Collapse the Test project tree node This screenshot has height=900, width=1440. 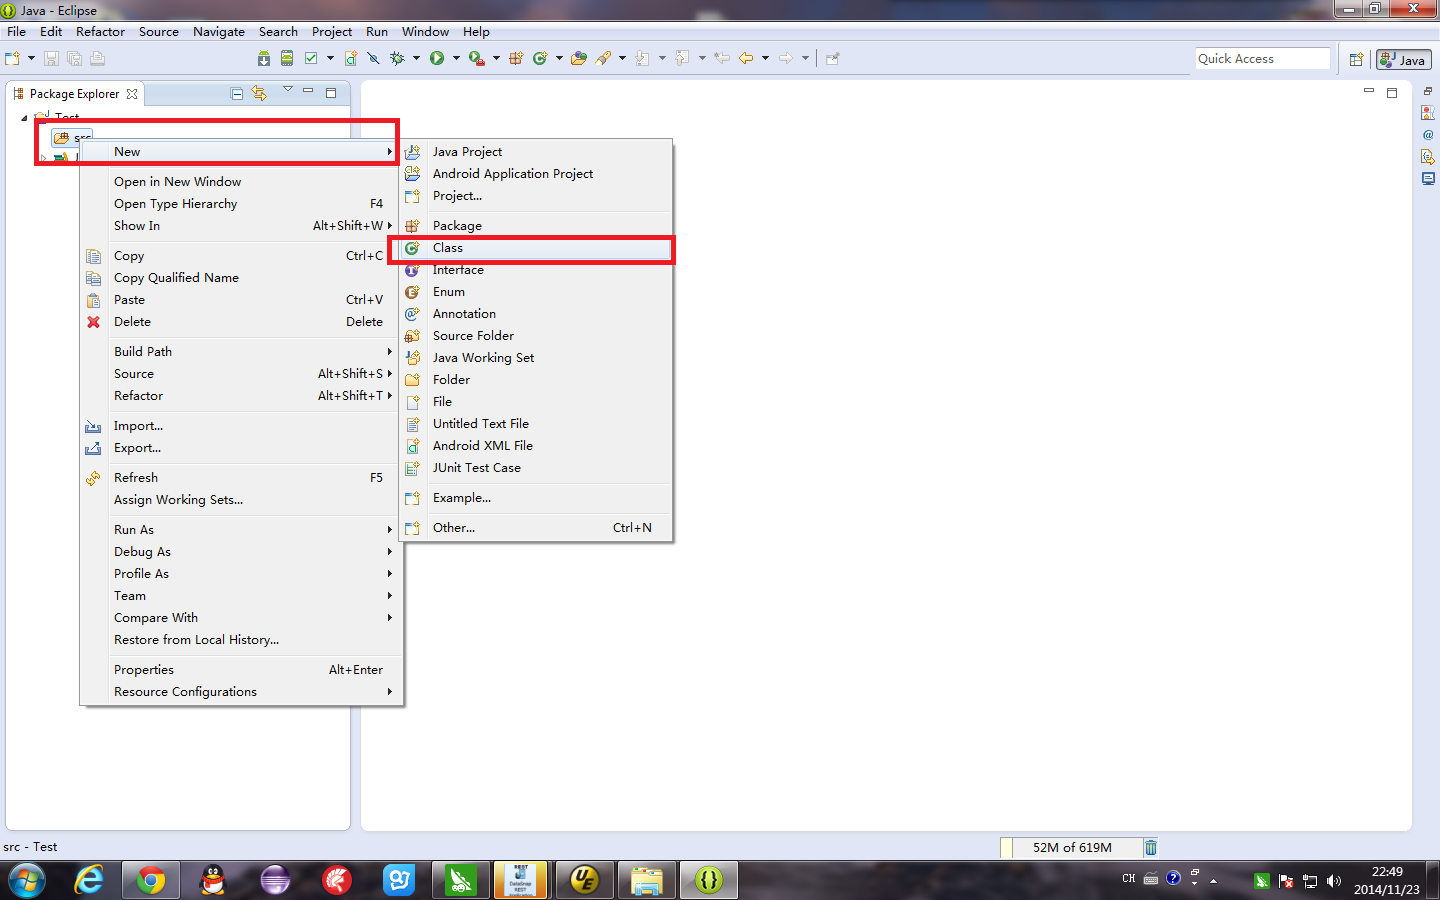[x=24, y=117]
